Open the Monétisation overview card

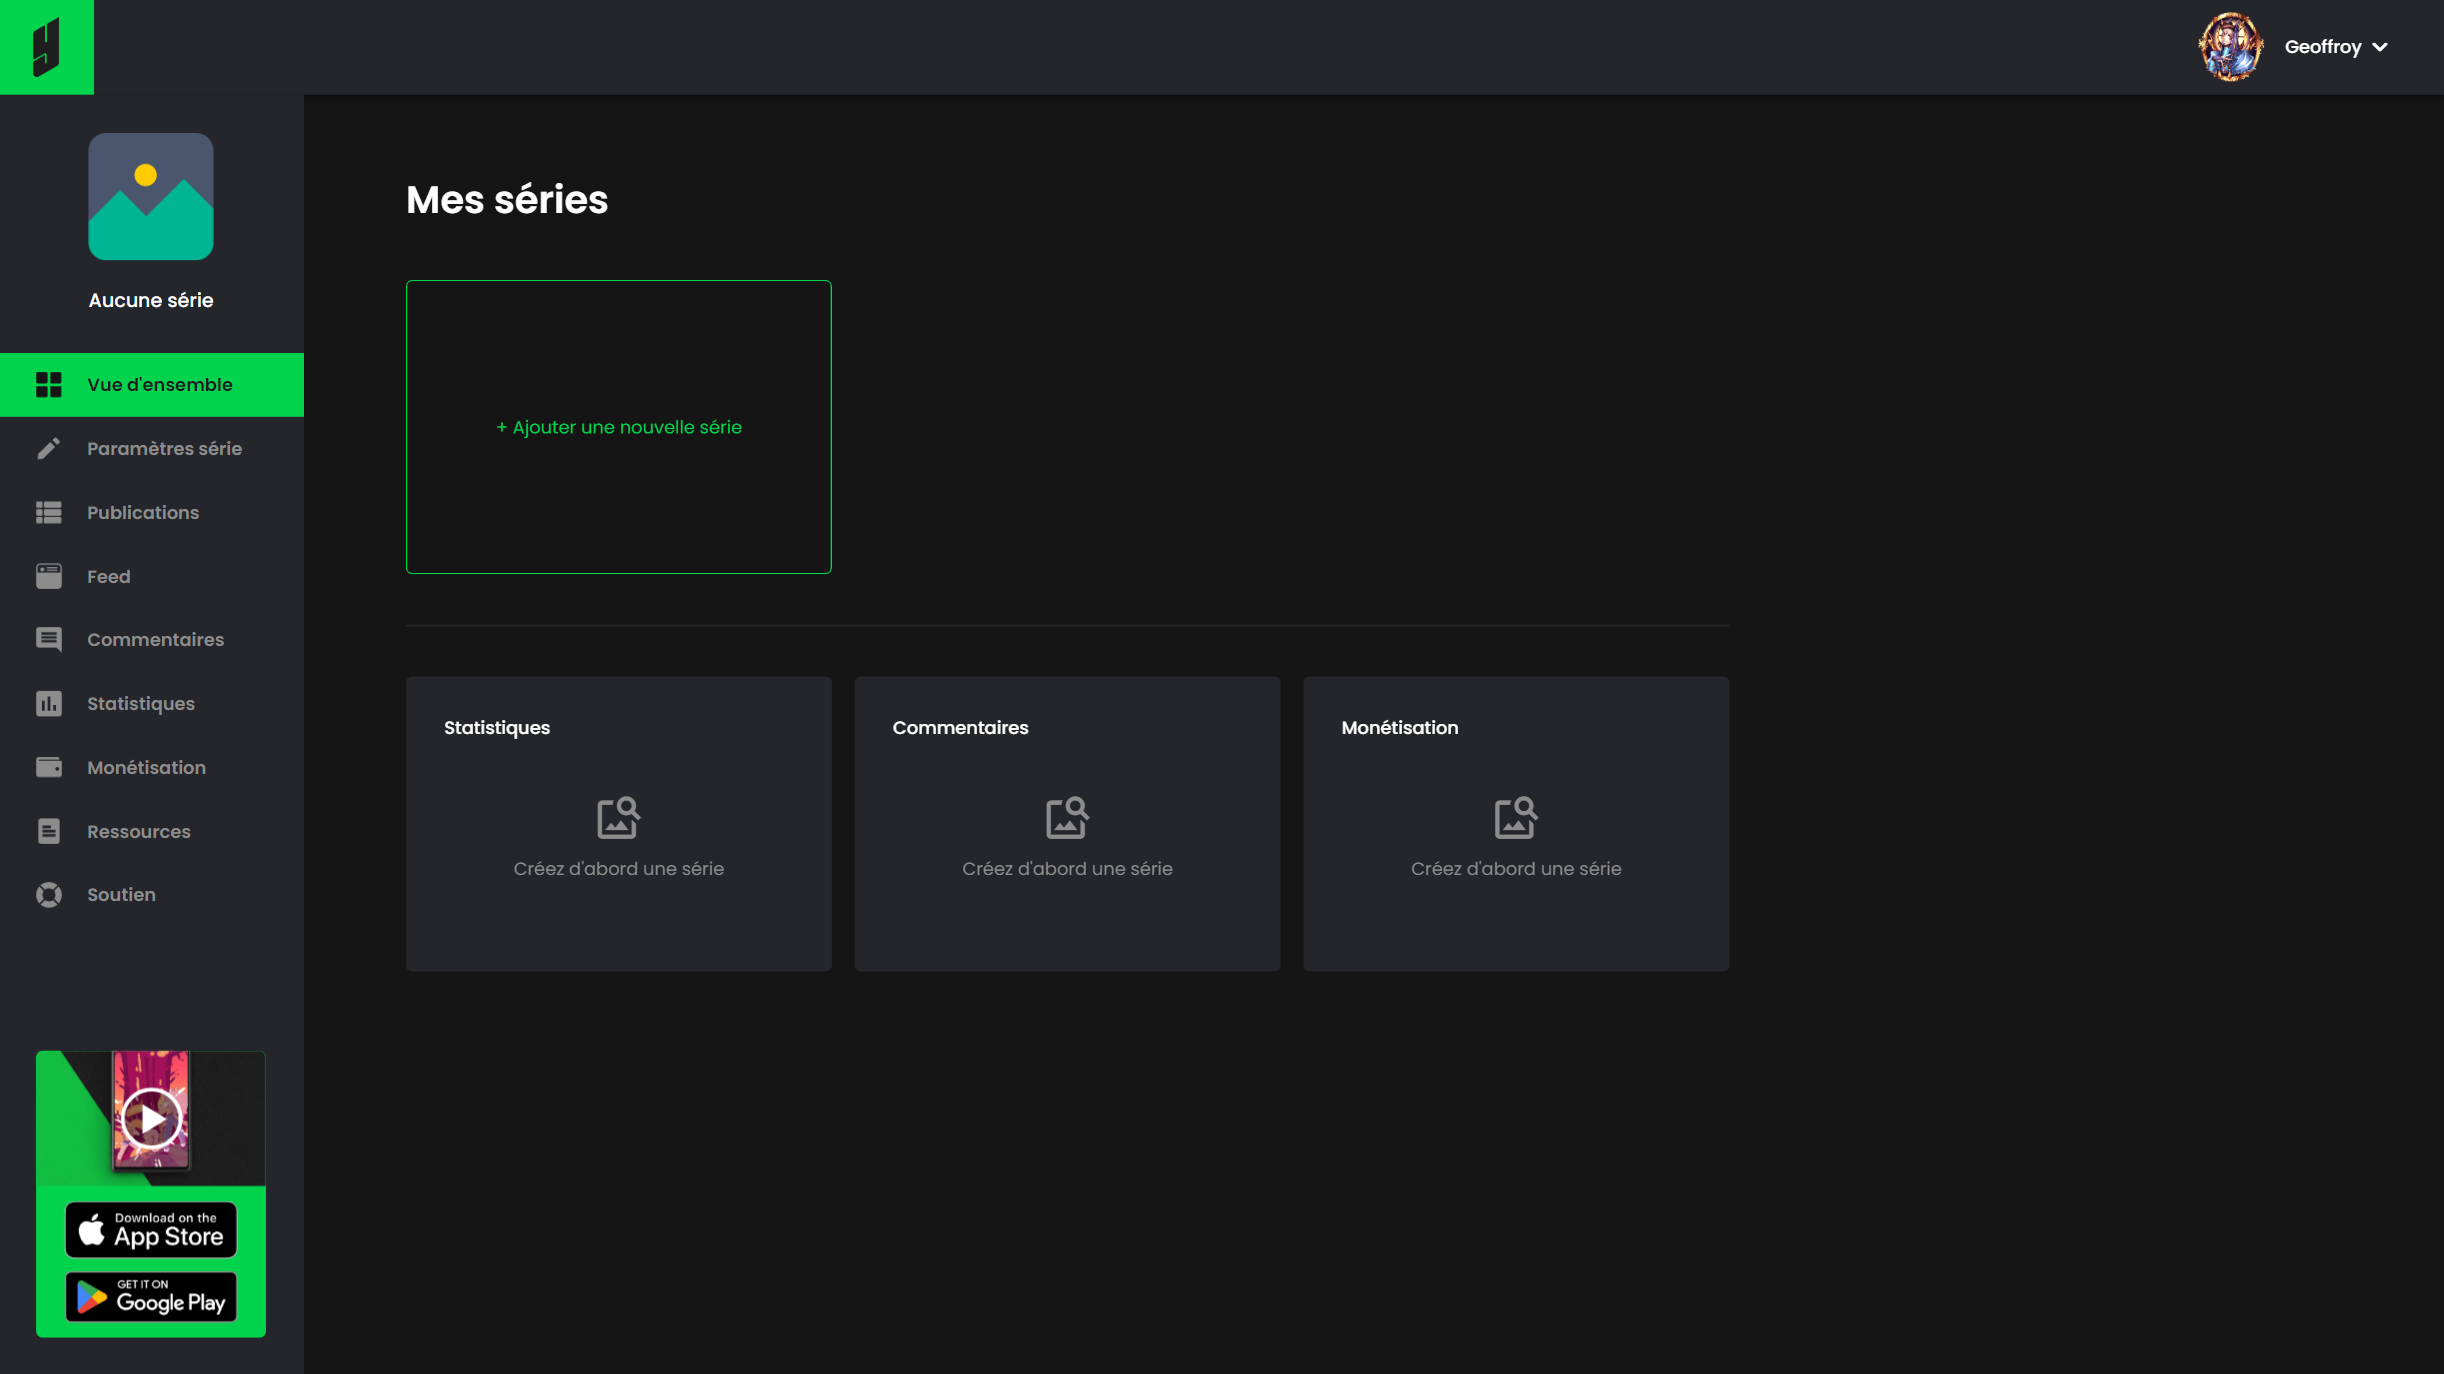pos(1515,823)
